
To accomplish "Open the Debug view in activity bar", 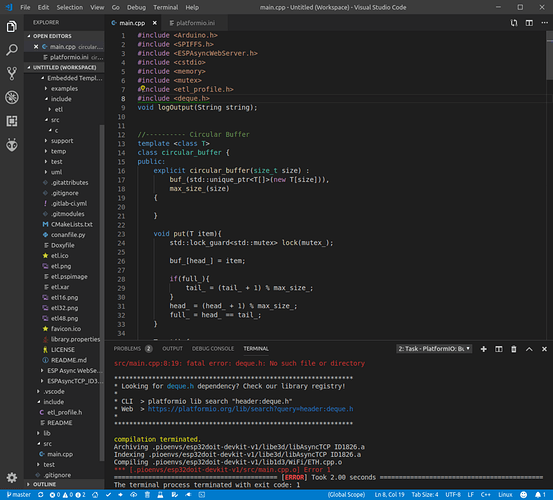I will [12, 97].
